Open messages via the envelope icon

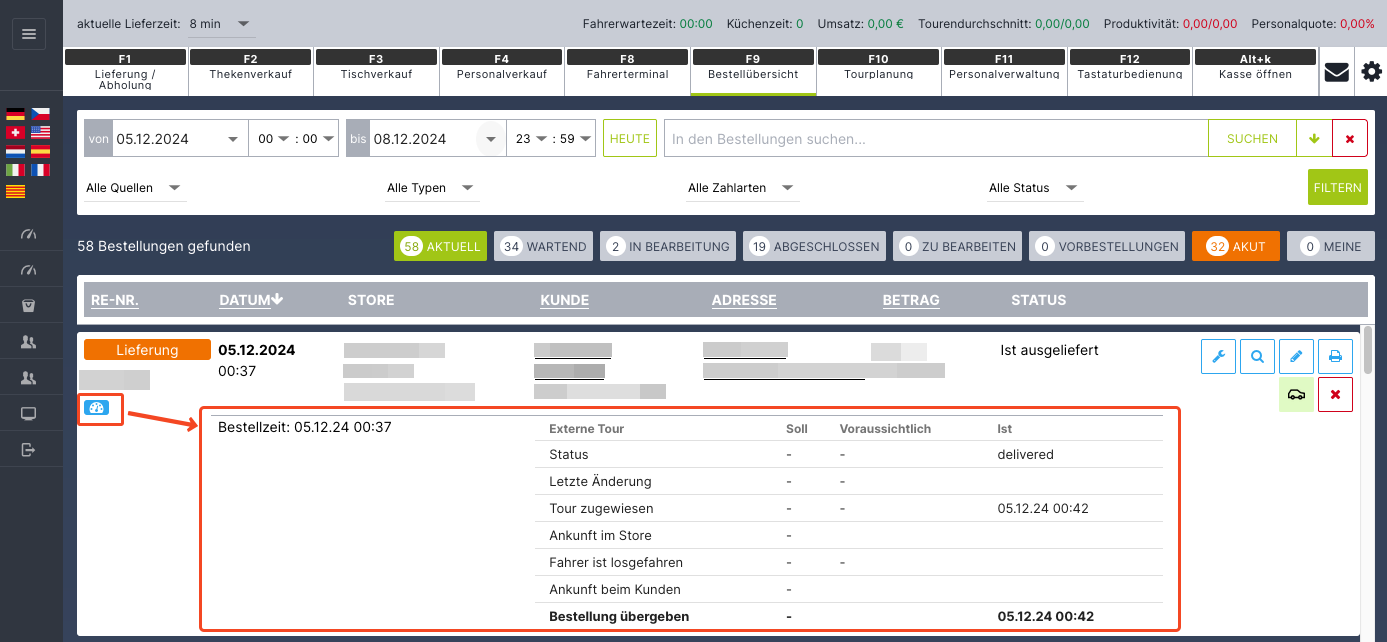tap(1336, 72)
